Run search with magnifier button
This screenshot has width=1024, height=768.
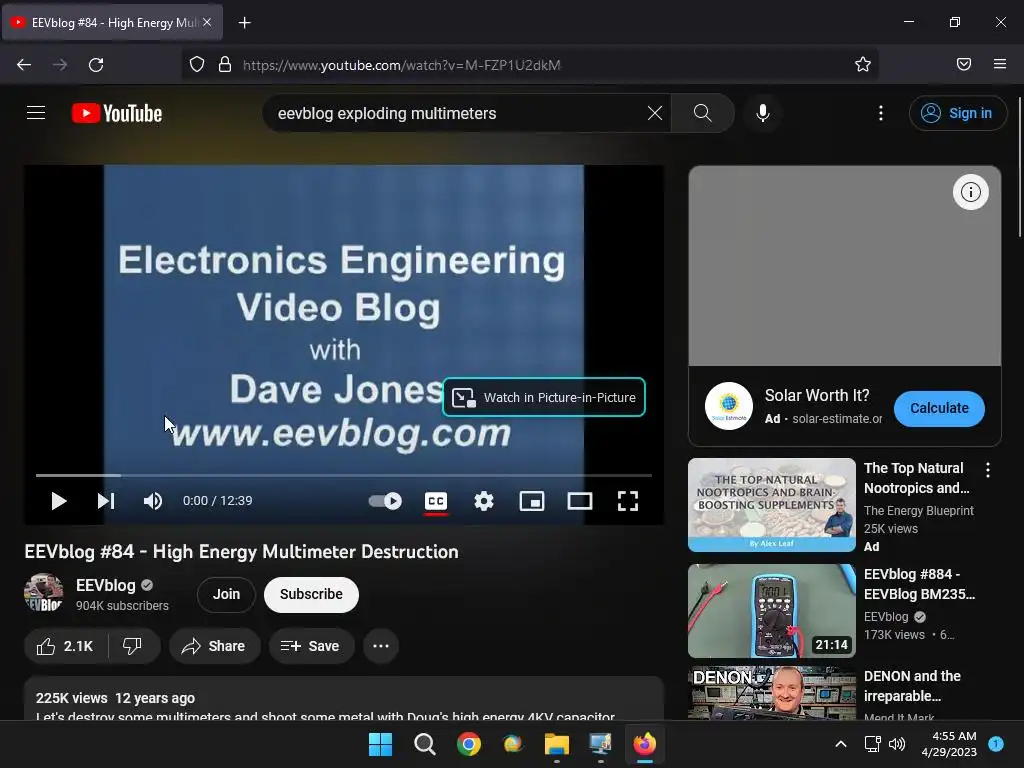point(703,113)
